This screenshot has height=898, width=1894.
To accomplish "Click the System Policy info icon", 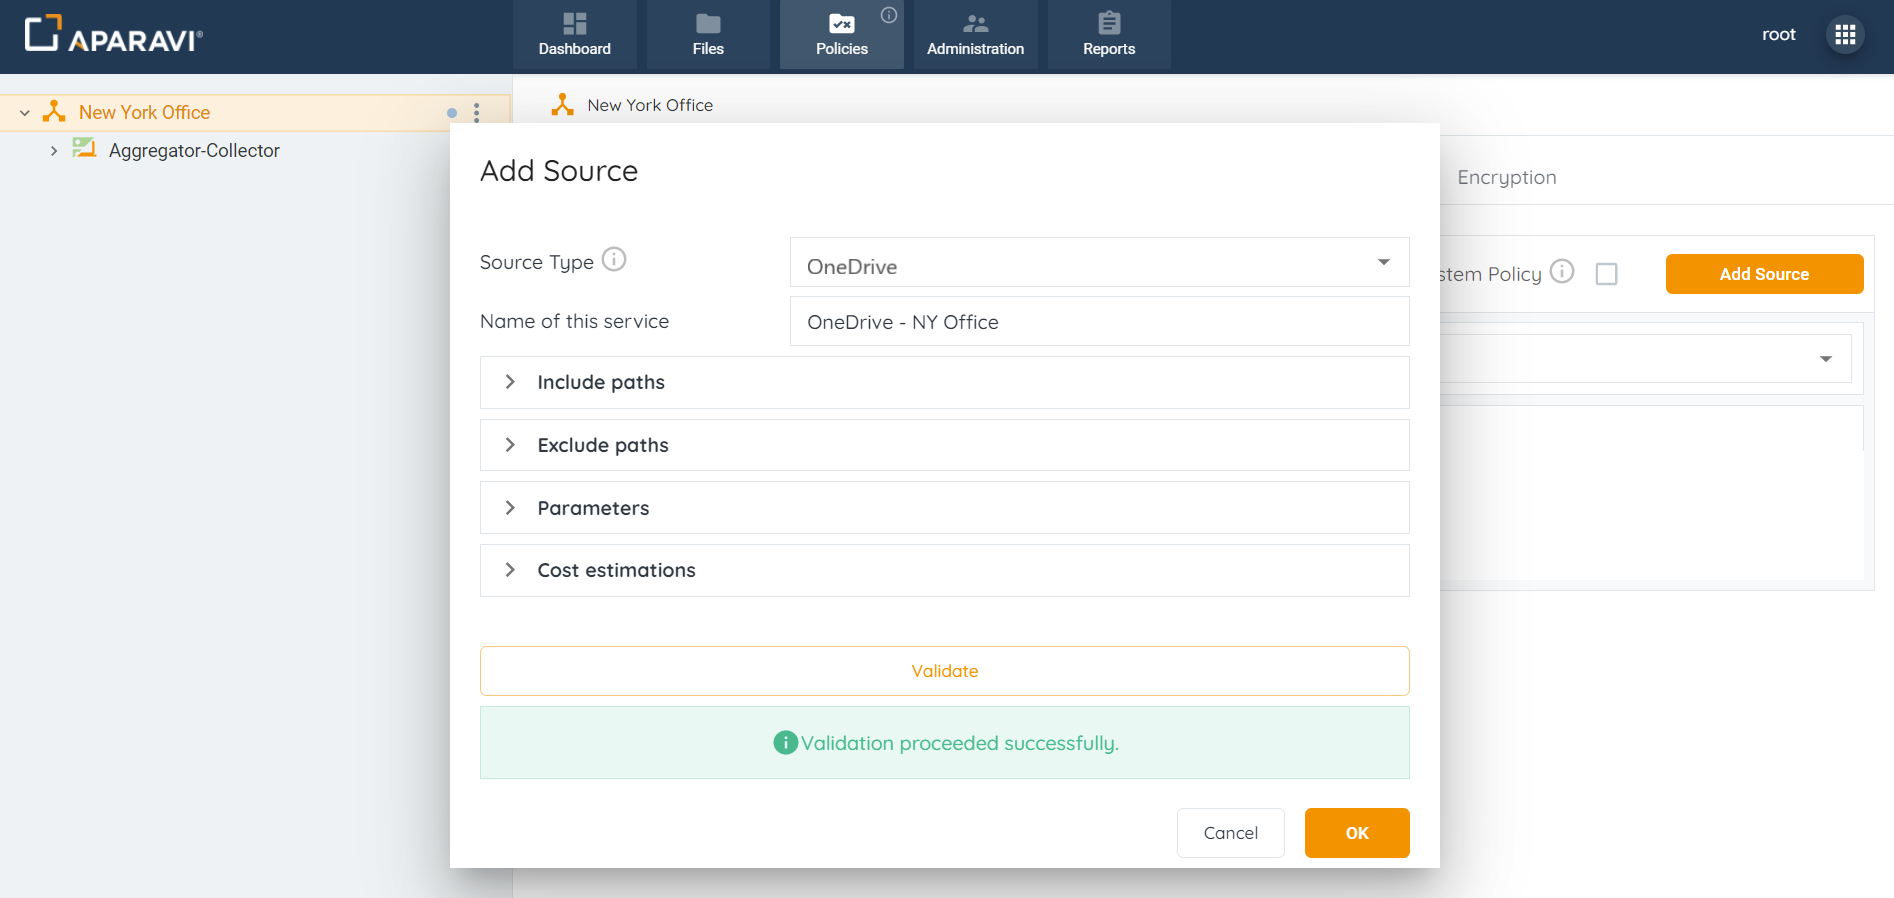I will point(1561,272).
